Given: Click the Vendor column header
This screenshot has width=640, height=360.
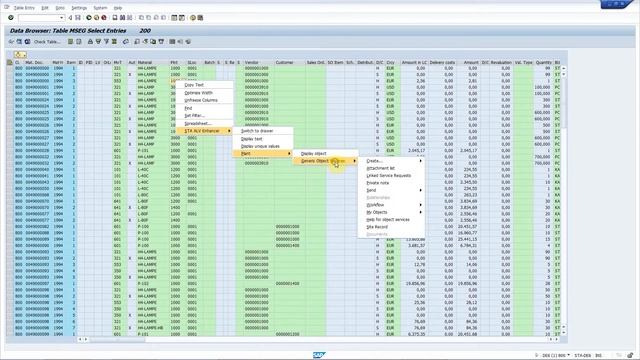Looking at the screenshot, I should pyautogui.click(x=259, y=62).
